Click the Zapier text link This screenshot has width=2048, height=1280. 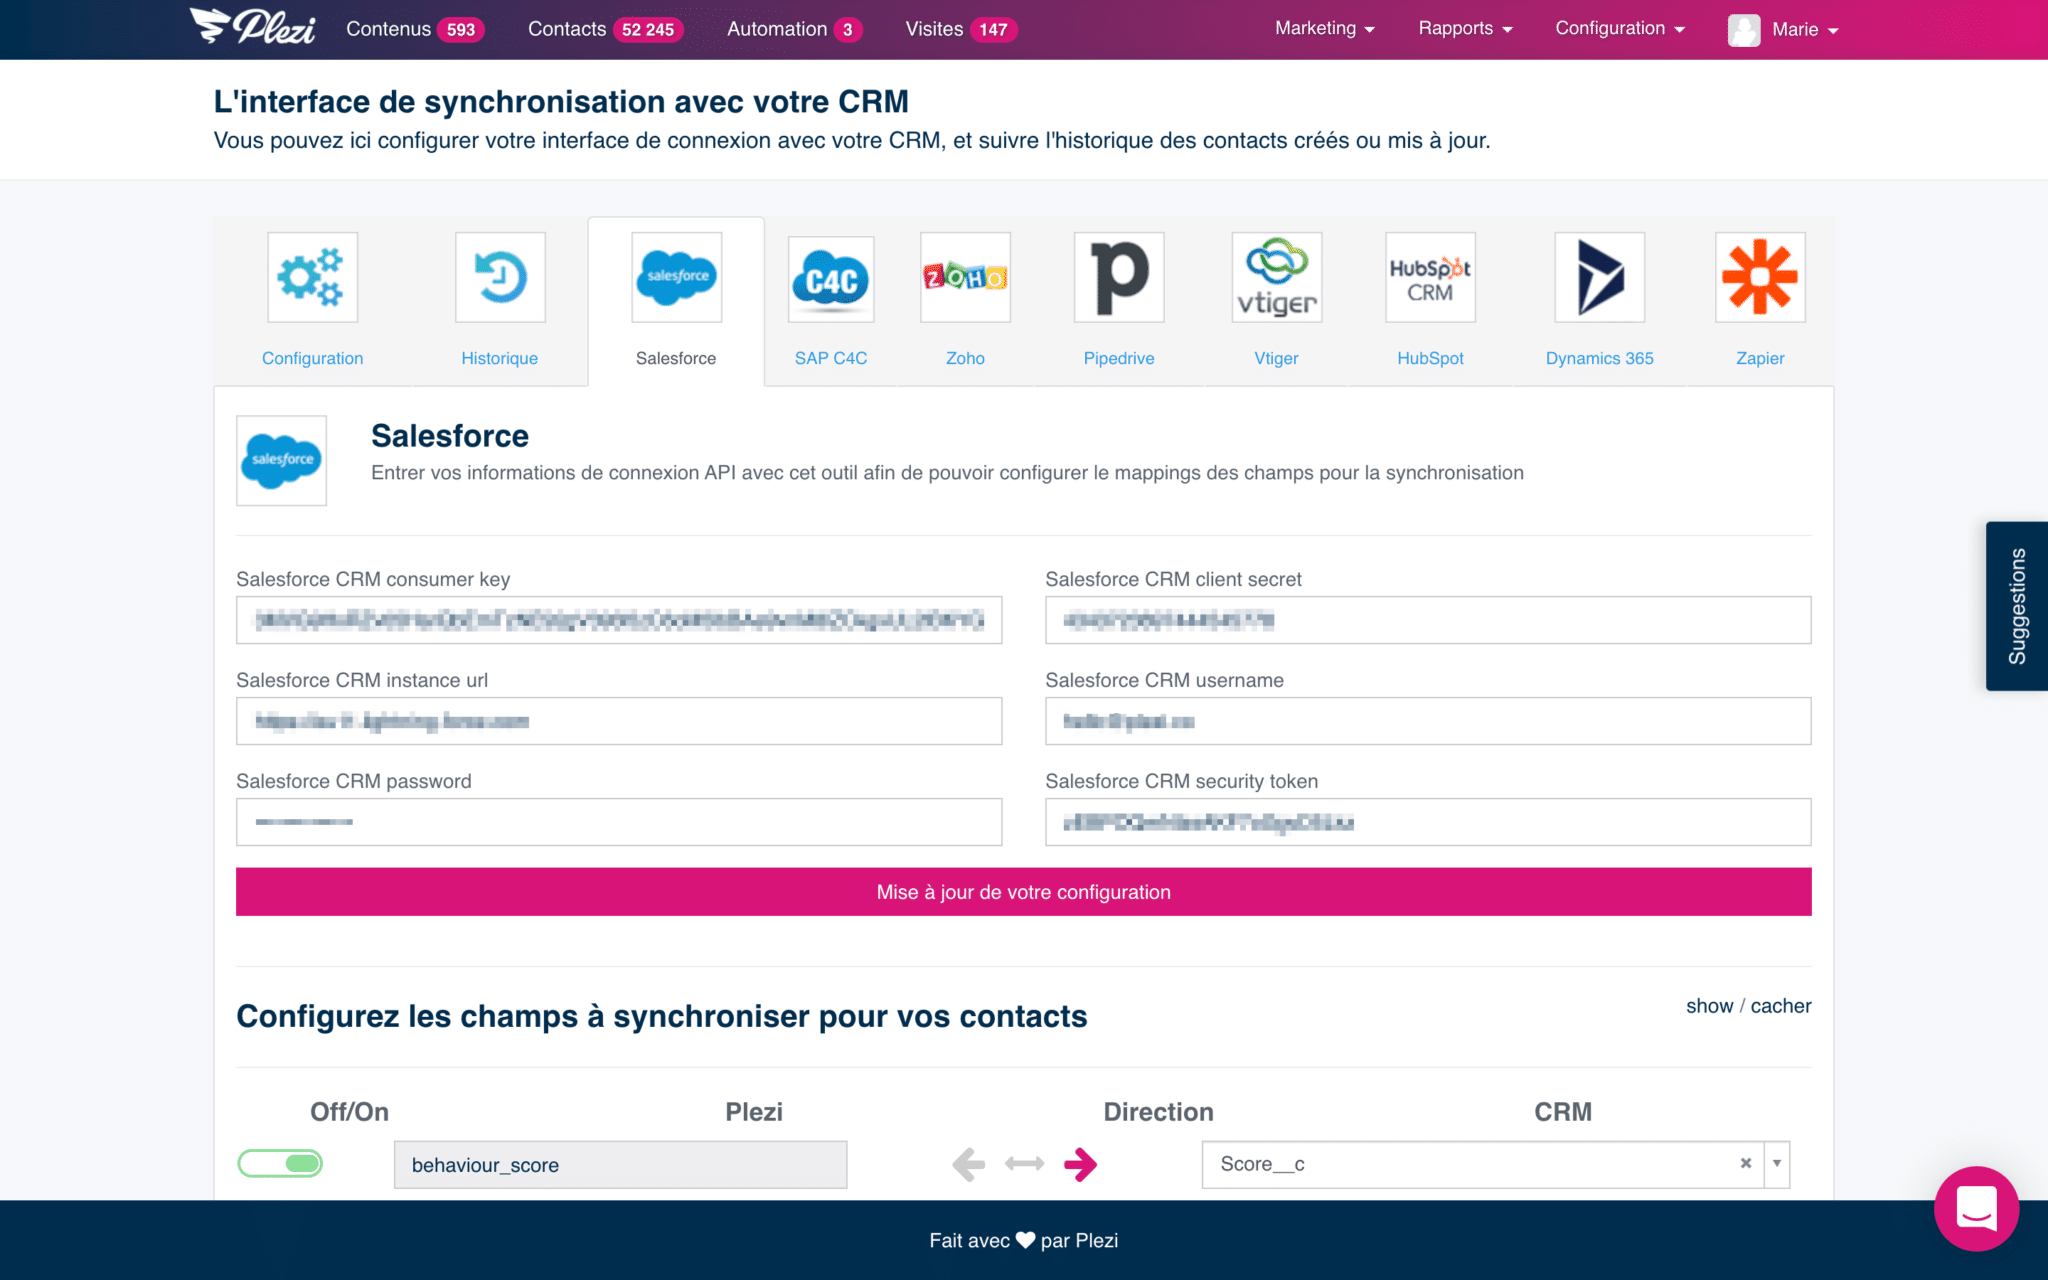(1760, 358)
